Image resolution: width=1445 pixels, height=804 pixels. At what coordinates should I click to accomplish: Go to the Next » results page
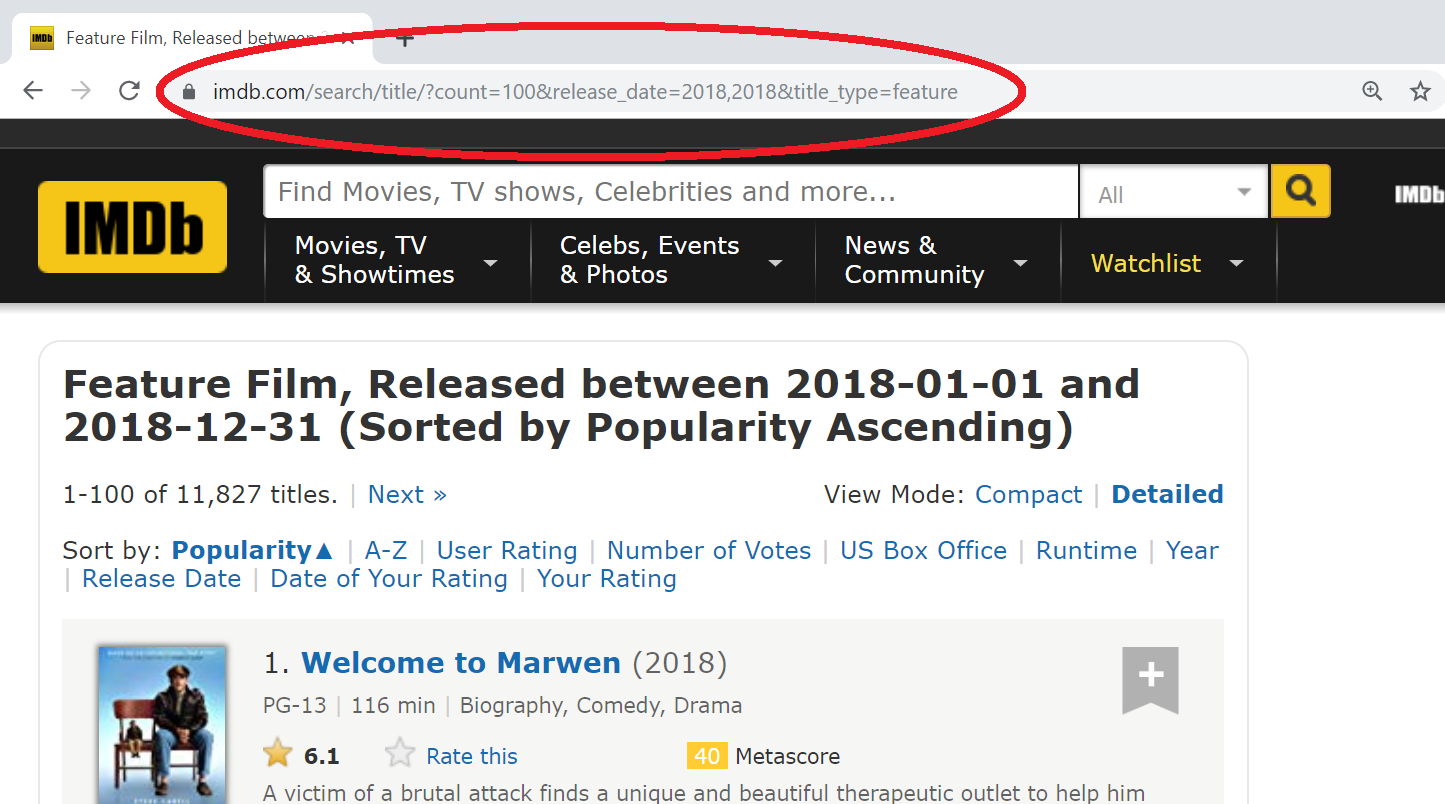pyautogui.click(x=407, y=494)
